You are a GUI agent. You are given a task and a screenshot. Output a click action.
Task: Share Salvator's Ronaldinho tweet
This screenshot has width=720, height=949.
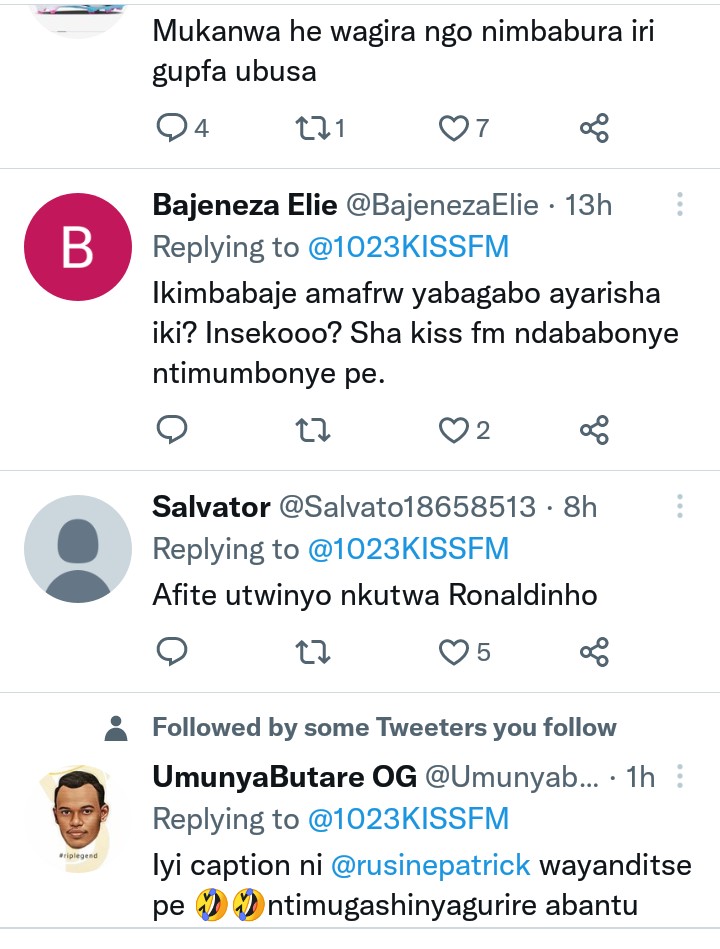point(594,652)
